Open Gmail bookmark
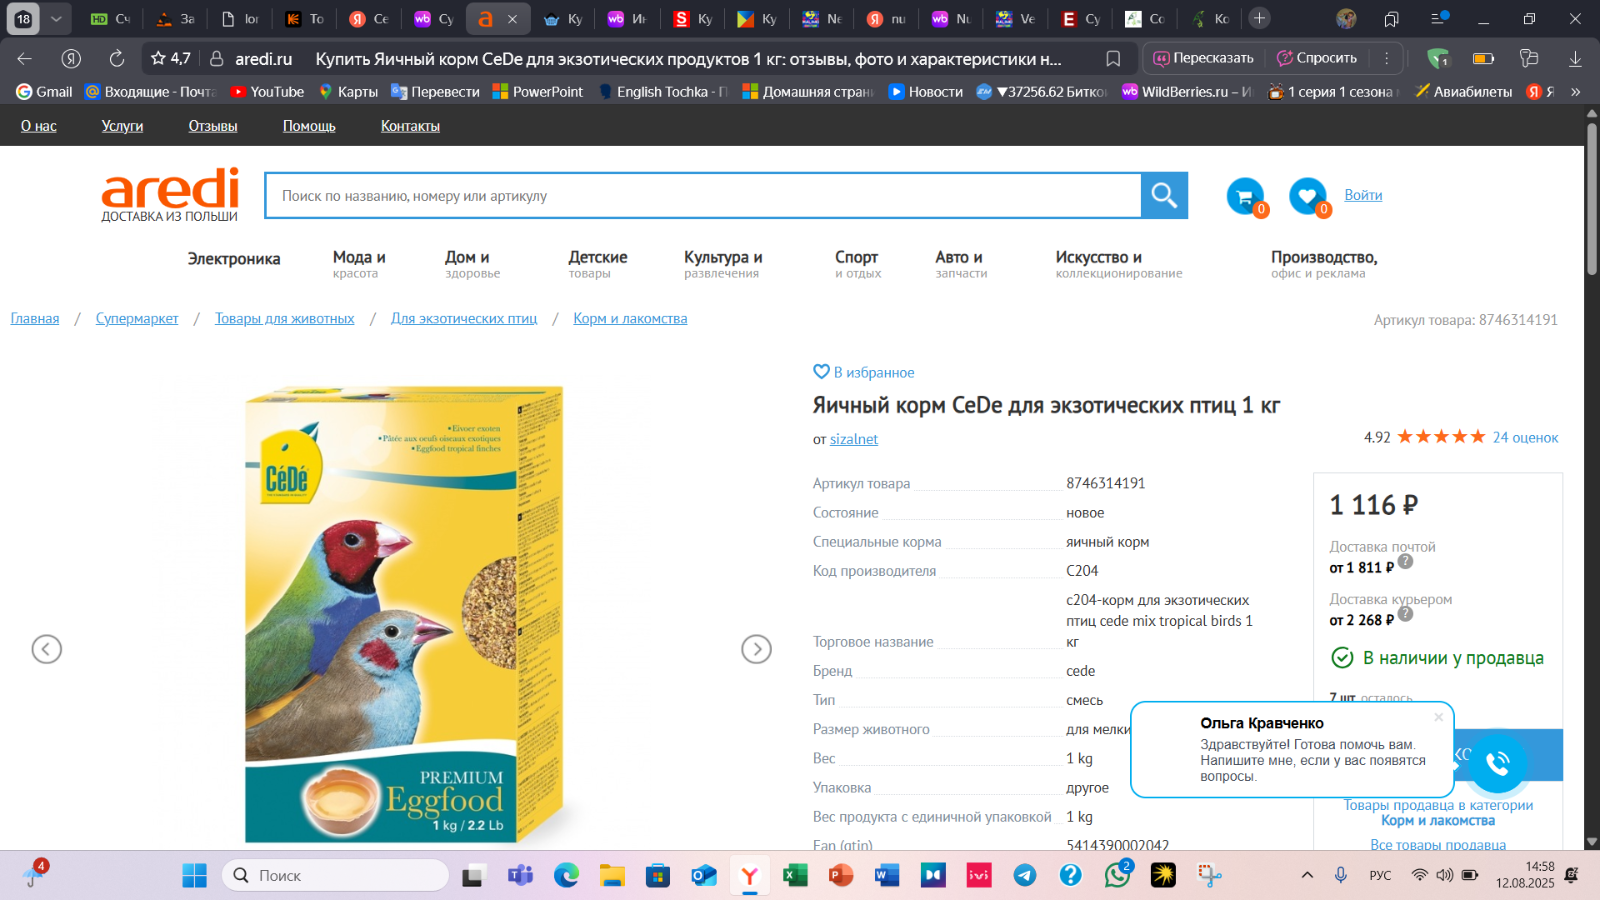The width and height of the screenshot is (1600, 900). coord(45,91)
